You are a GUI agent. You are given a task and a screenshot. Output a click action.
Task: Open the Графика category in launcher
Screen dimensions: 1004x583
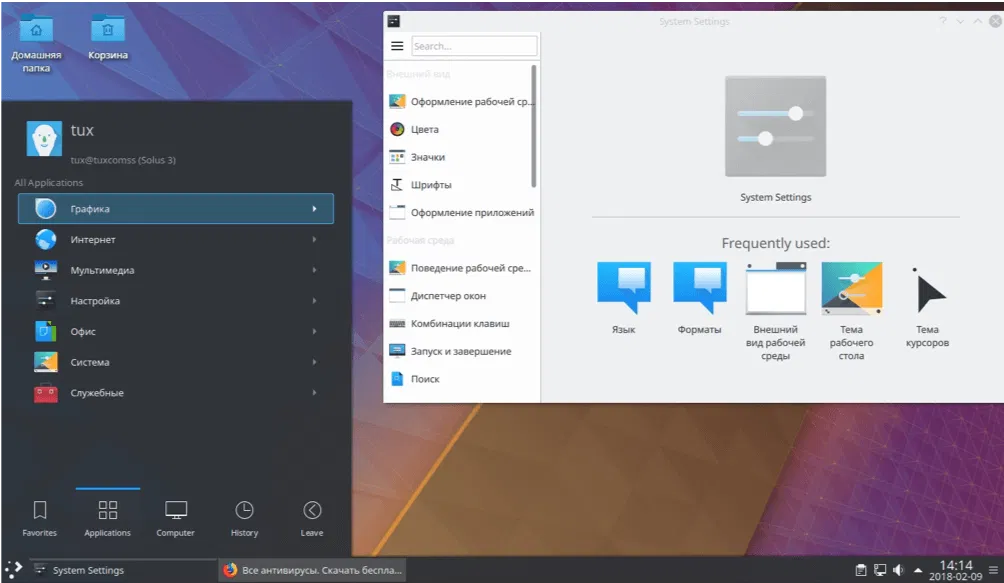(x=175, y=209)
